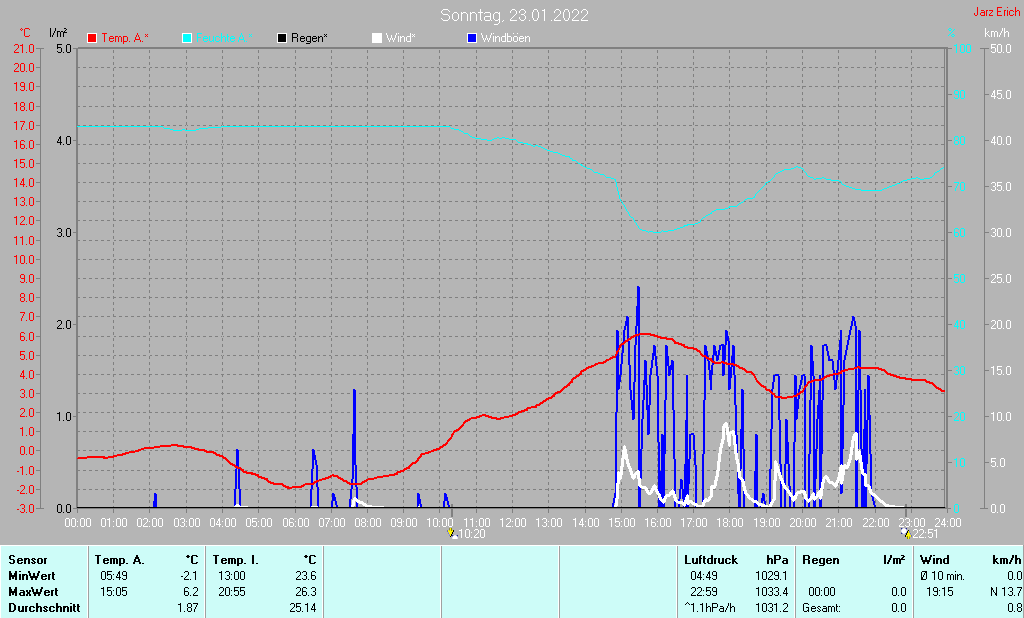The height and width of the screenshot is (618, 1024).
Task: Select the 'Windböen' legend label
Action: pyautogui.click(x=505, y=38)
